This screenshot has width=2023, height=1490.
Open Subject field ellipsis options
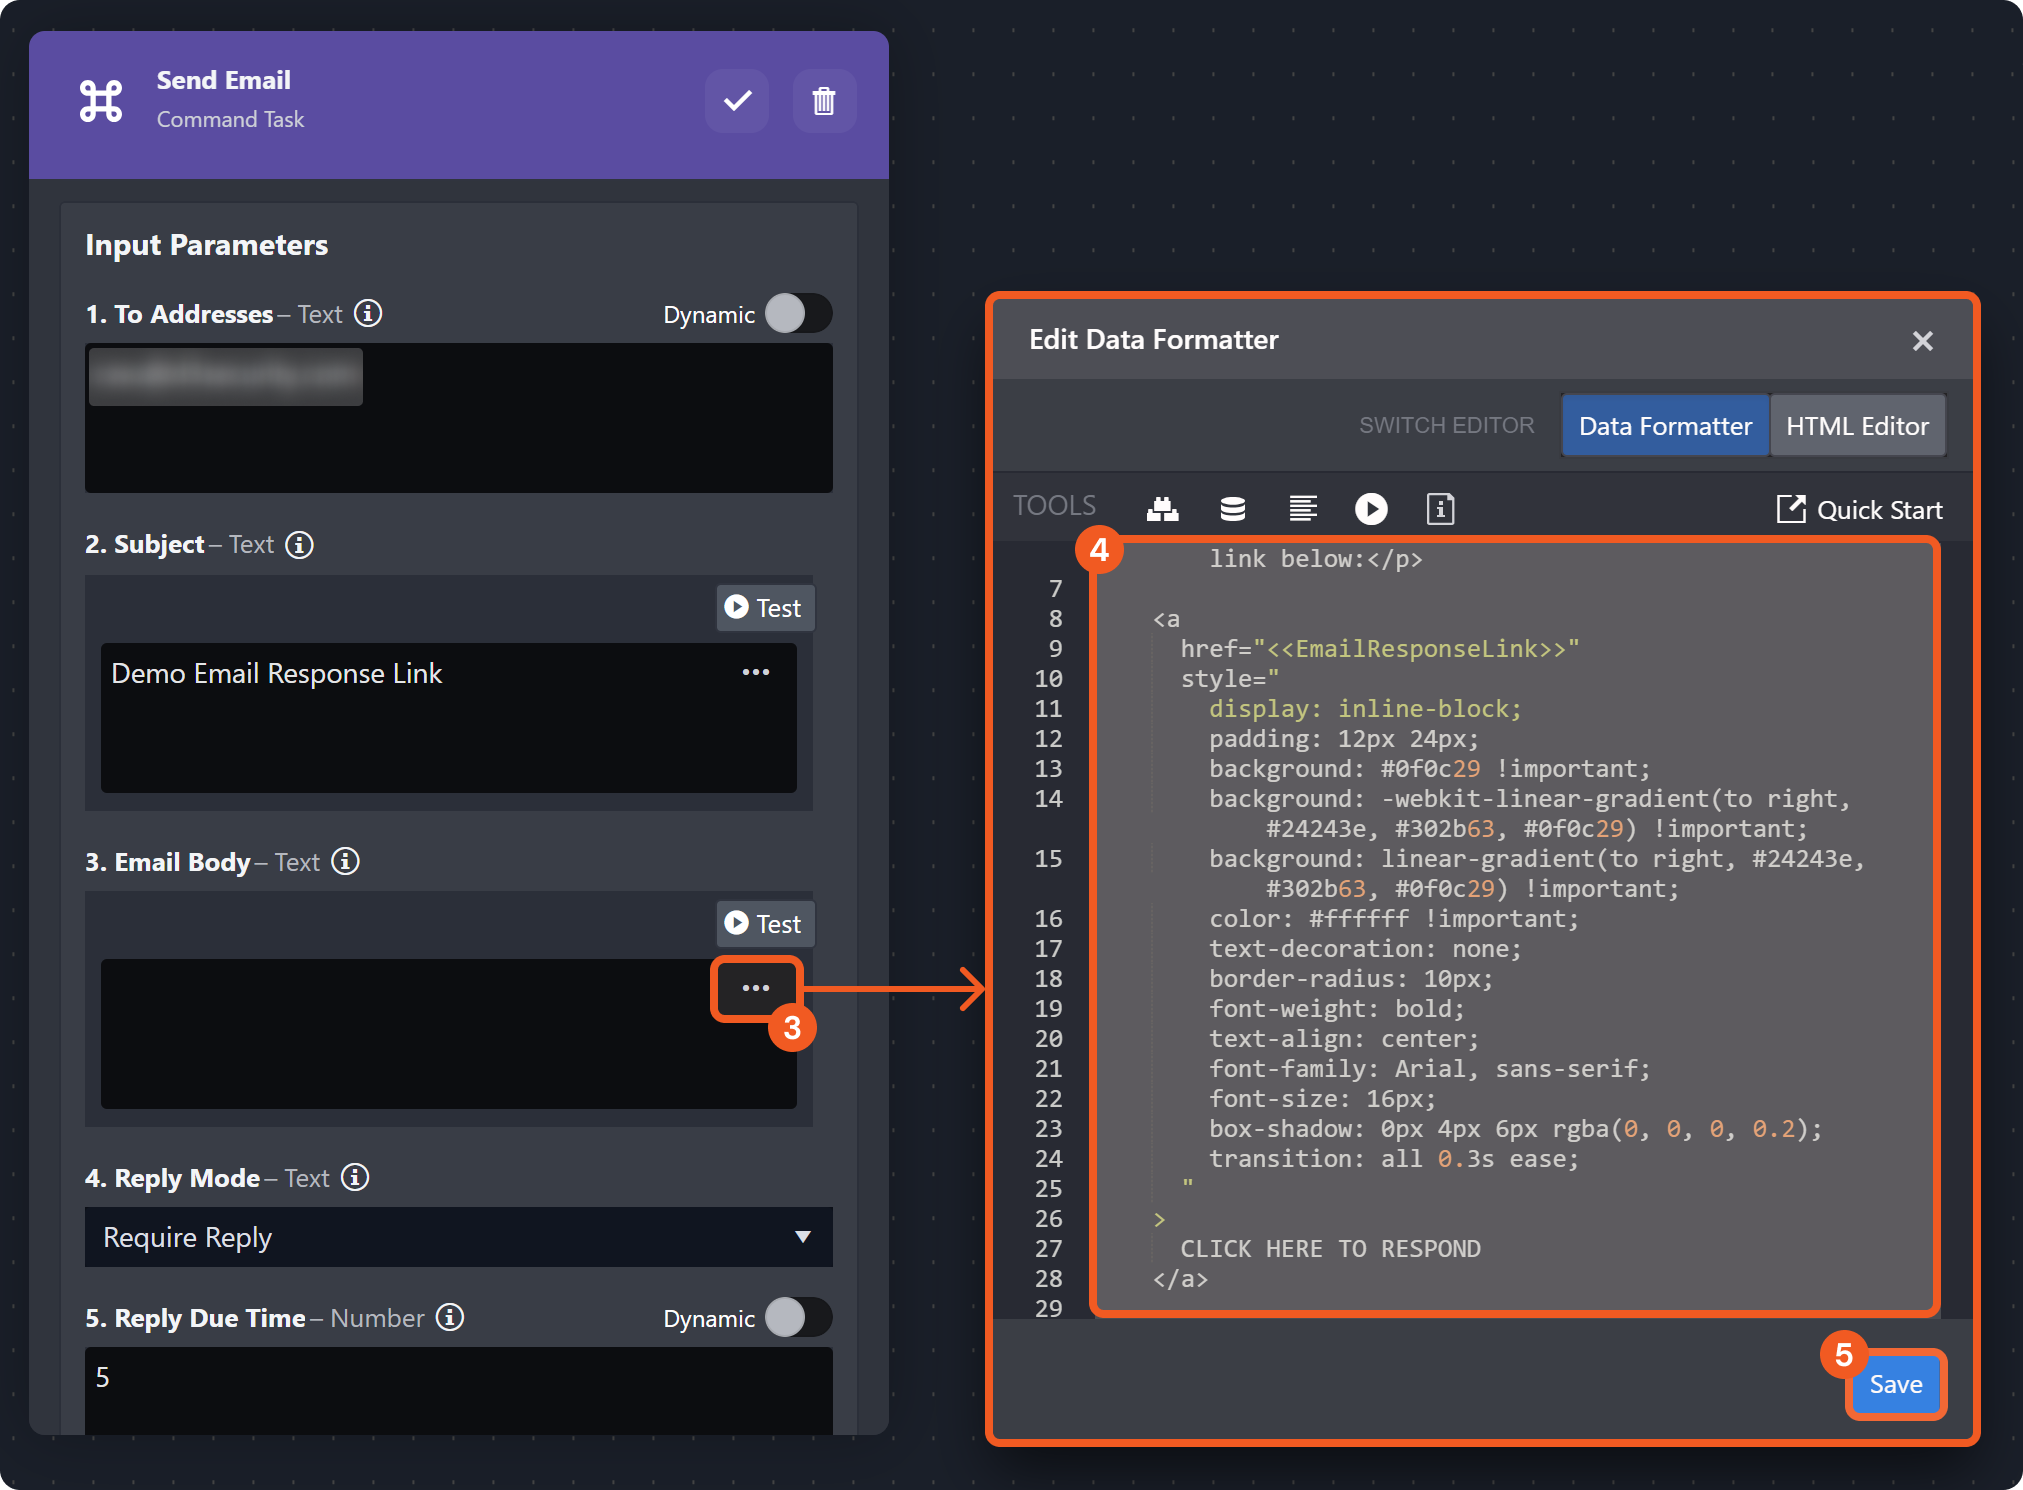click(756, 672)
